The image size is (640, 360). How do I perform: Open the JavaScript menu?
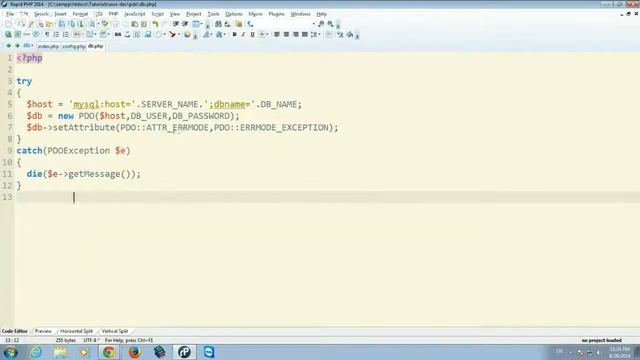(x=134, y=14)
